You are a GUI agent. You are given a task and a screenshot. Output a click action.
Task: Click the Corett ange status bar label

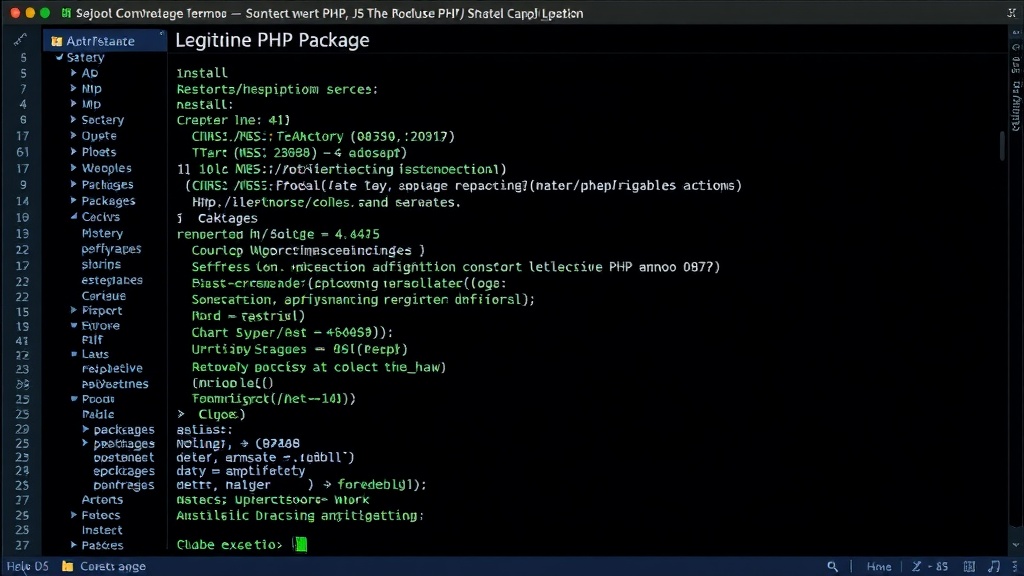(112, 566)
